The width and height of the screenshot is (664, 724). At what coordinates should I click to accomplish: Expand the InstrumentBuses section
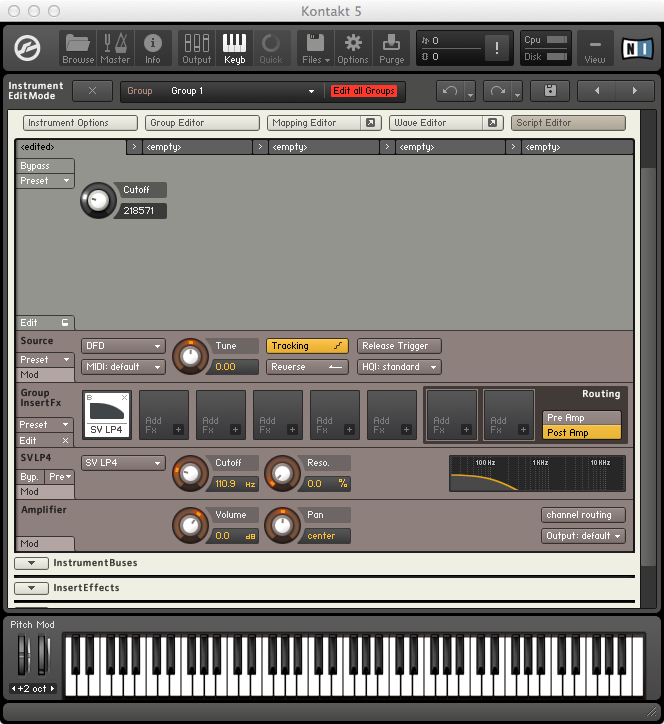pyautogui.click(x=31, y=563)
